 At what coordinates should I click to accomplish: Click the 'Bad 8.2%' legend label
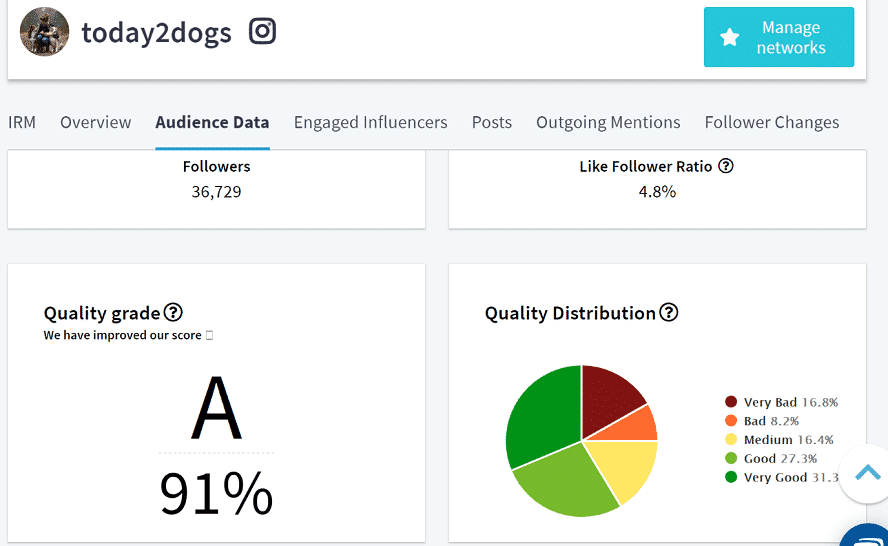(771, 421)
